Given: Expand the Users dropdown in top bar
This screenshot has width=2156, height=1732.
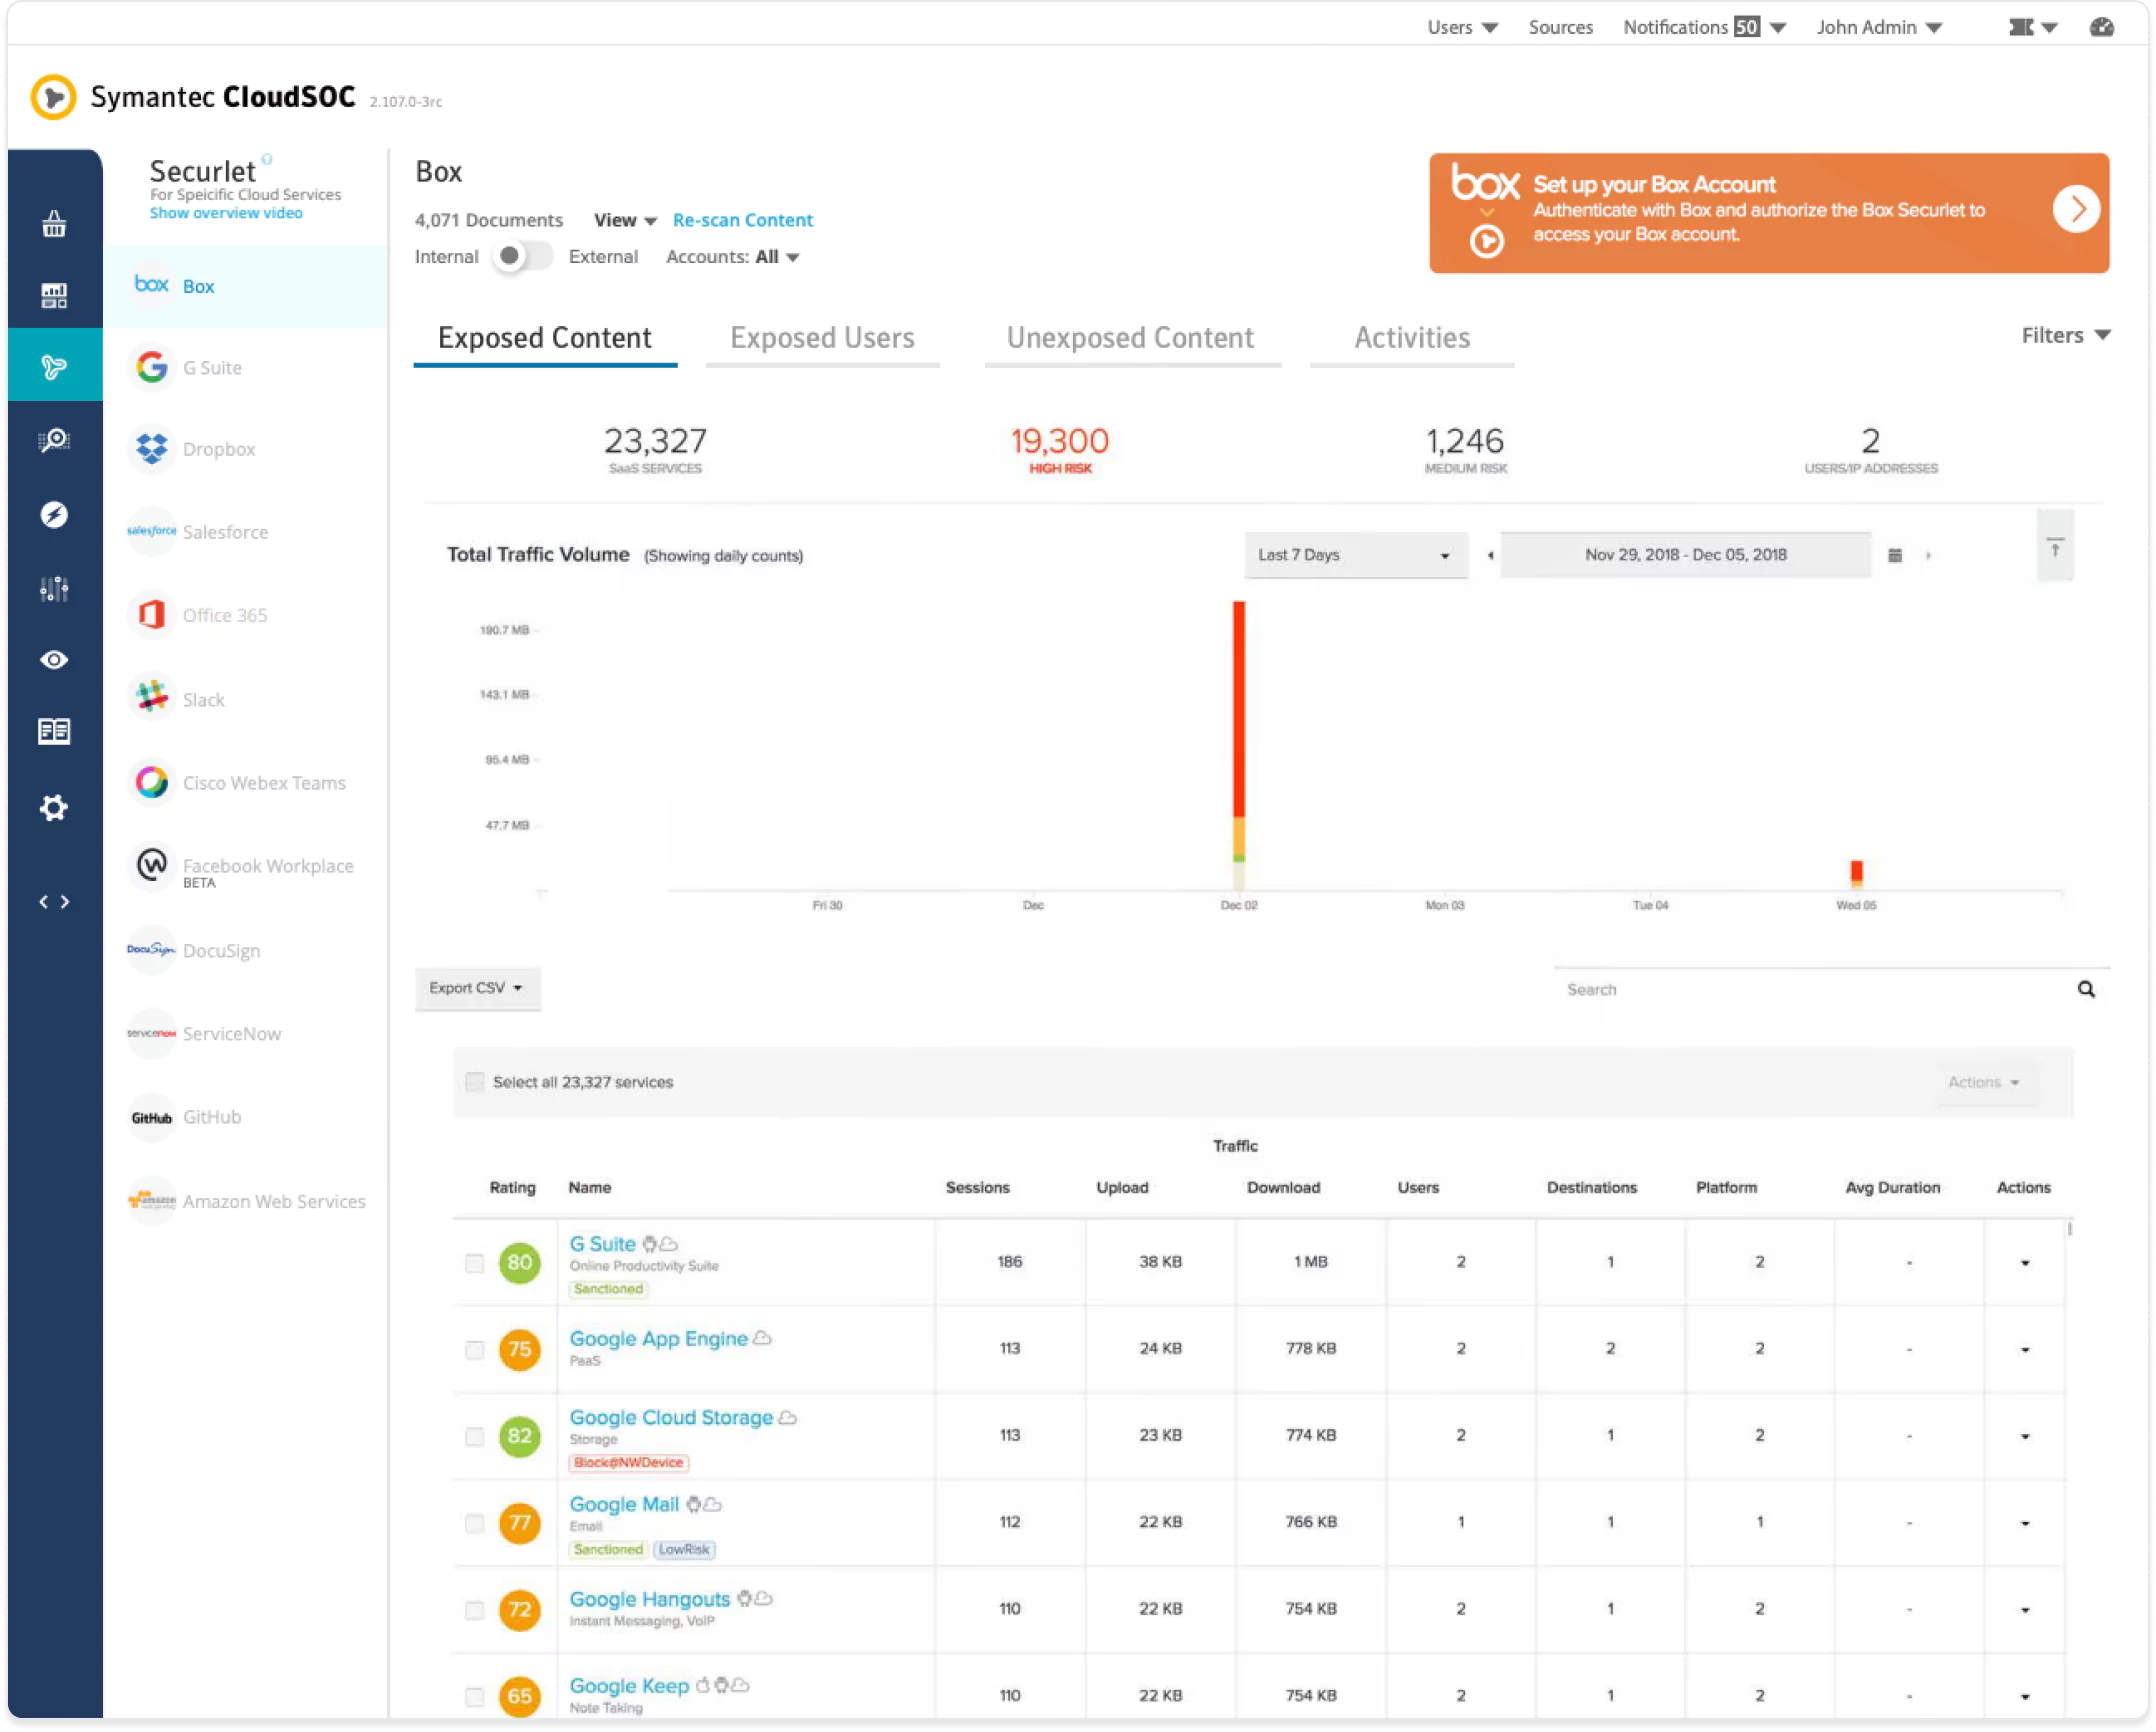Looking at the screenshot, I should pyautogui.click(x=1462, y=28).
